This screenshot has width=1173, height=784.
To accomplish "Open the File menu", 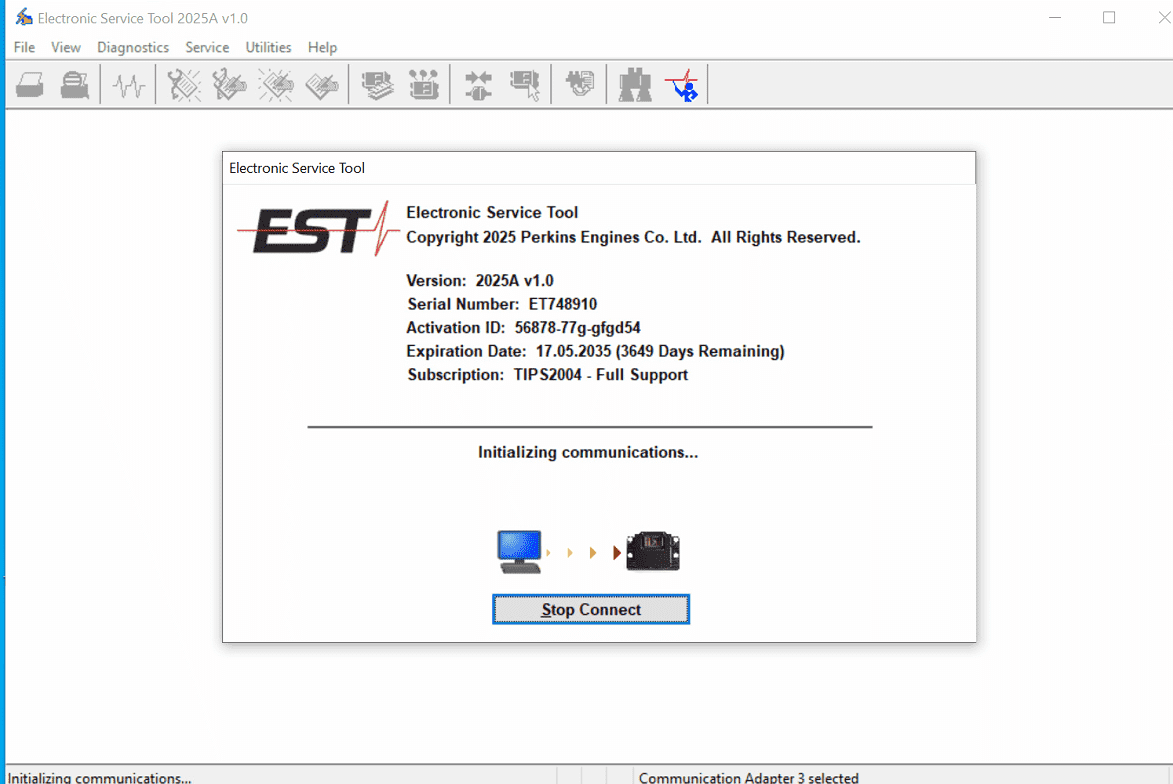I will (x=24, y=47).
